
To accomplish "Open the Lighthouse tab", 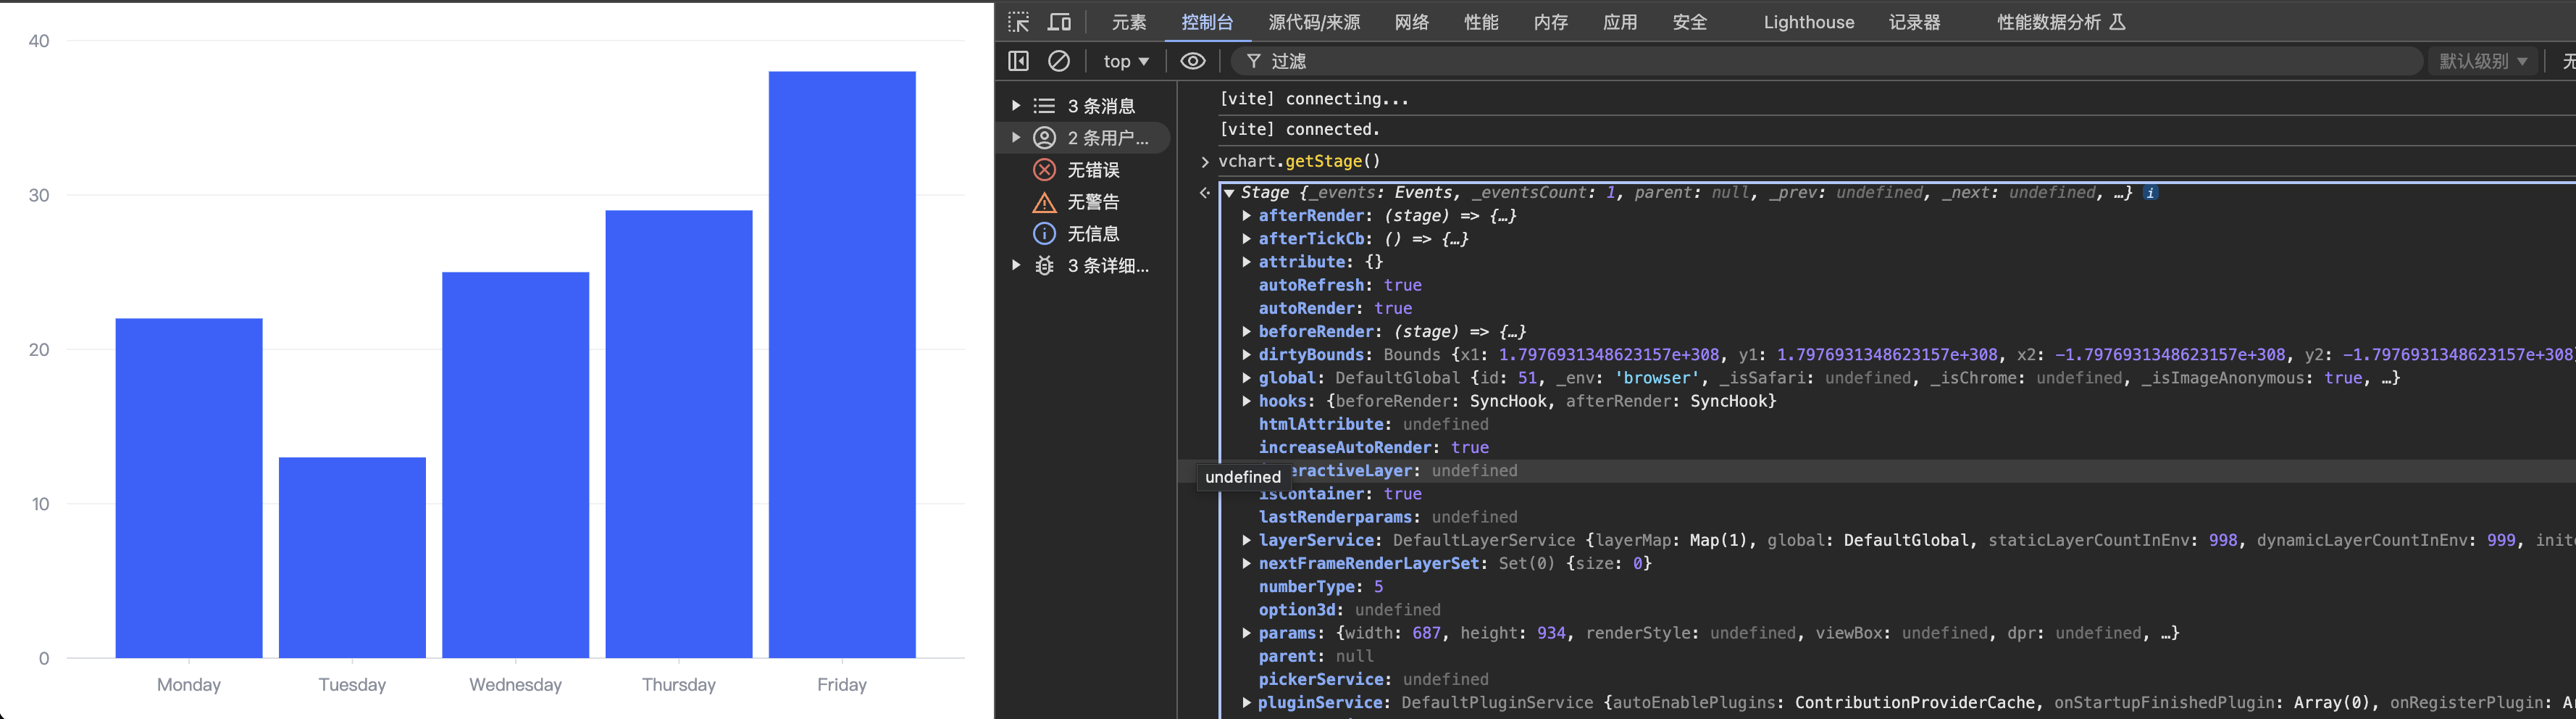I will [x=1808, y=22].
